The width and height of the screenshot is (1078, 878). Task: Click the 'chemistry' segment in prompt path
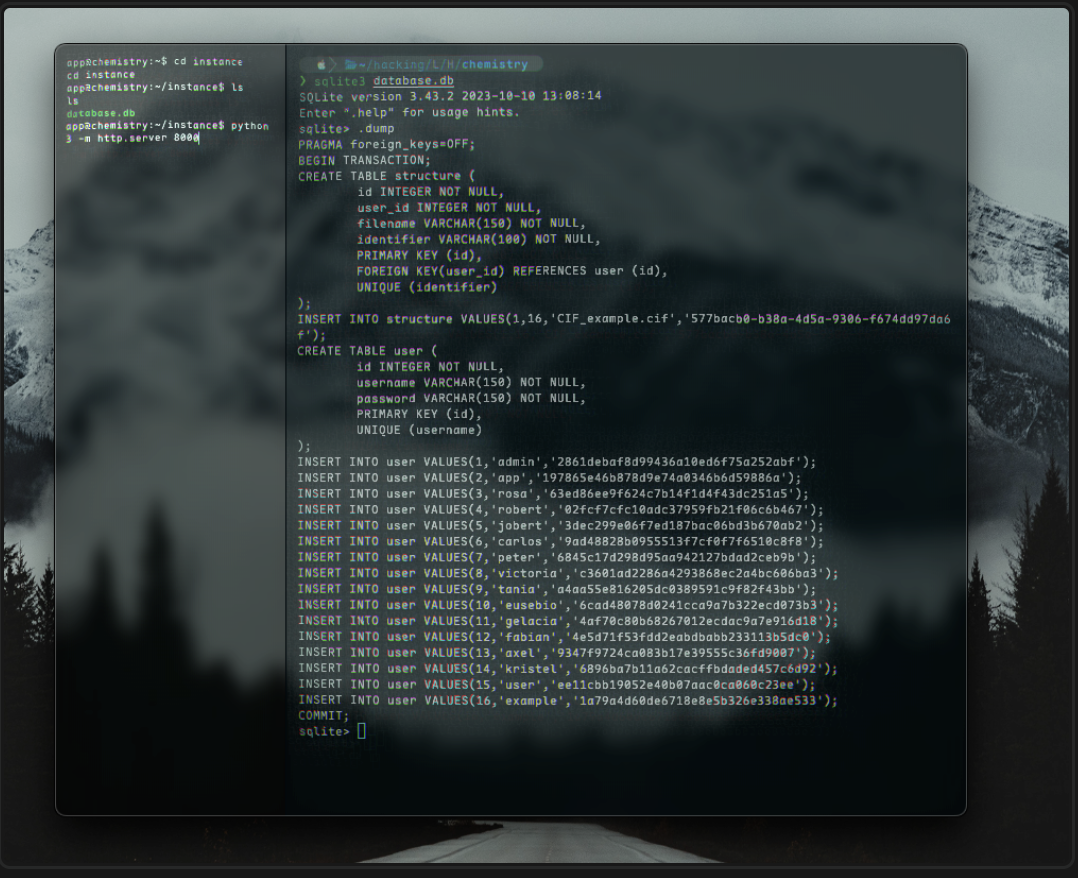click(x=495, y=65)
